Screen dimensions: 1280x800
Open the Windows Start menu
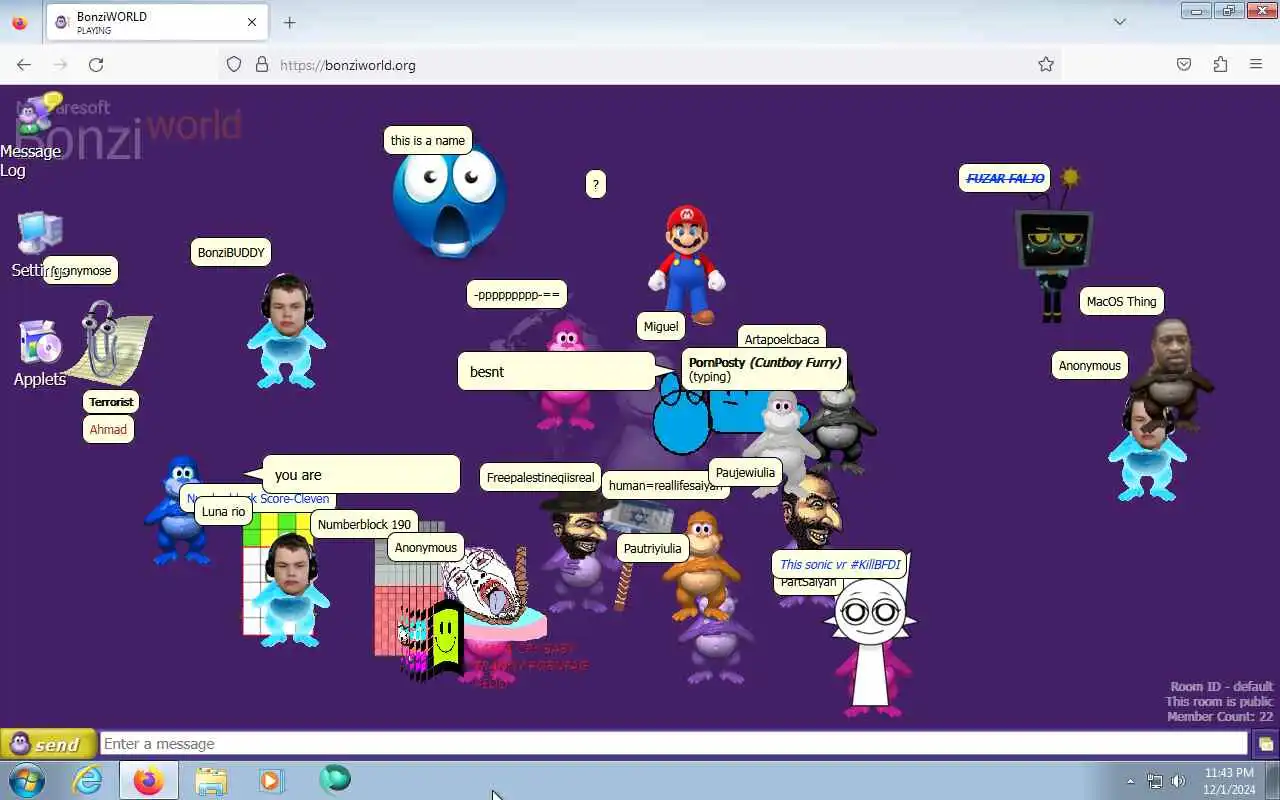25,780
